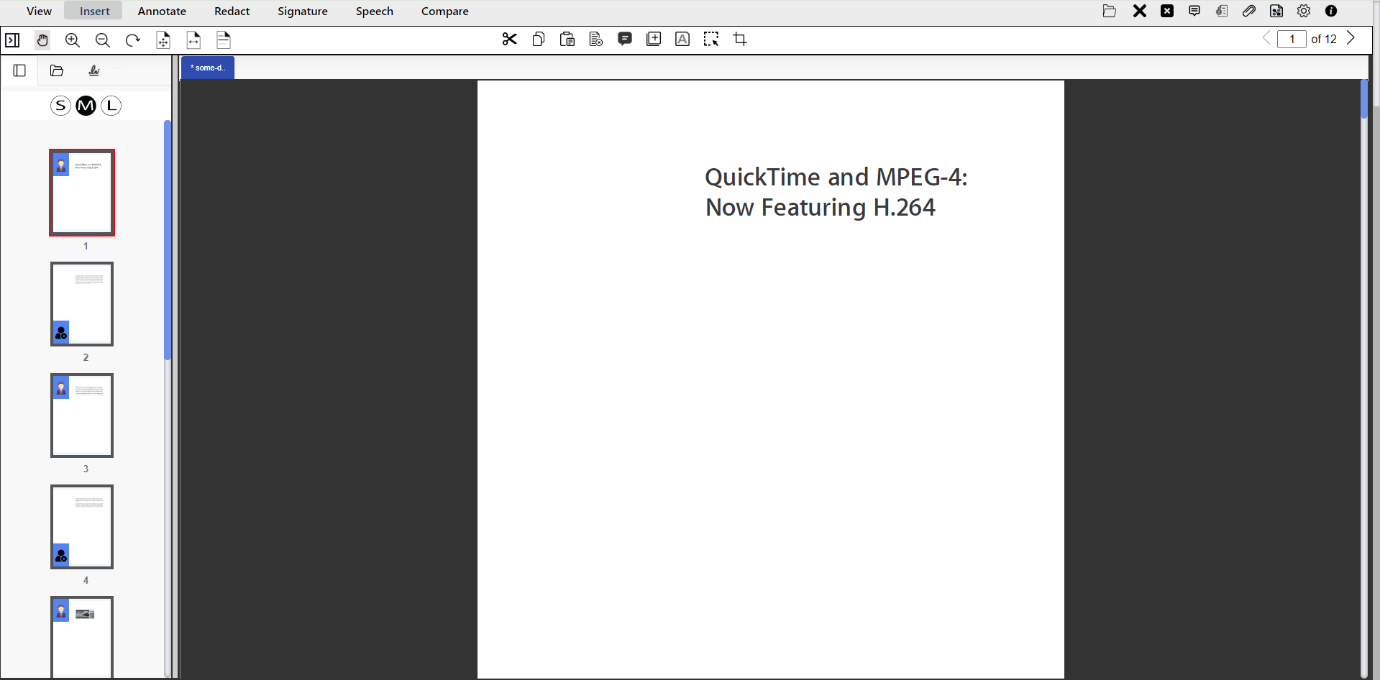Select the page 3 thumbnail
The width and height of the screenshot is (1380, 680).
[x=82, y=415]
